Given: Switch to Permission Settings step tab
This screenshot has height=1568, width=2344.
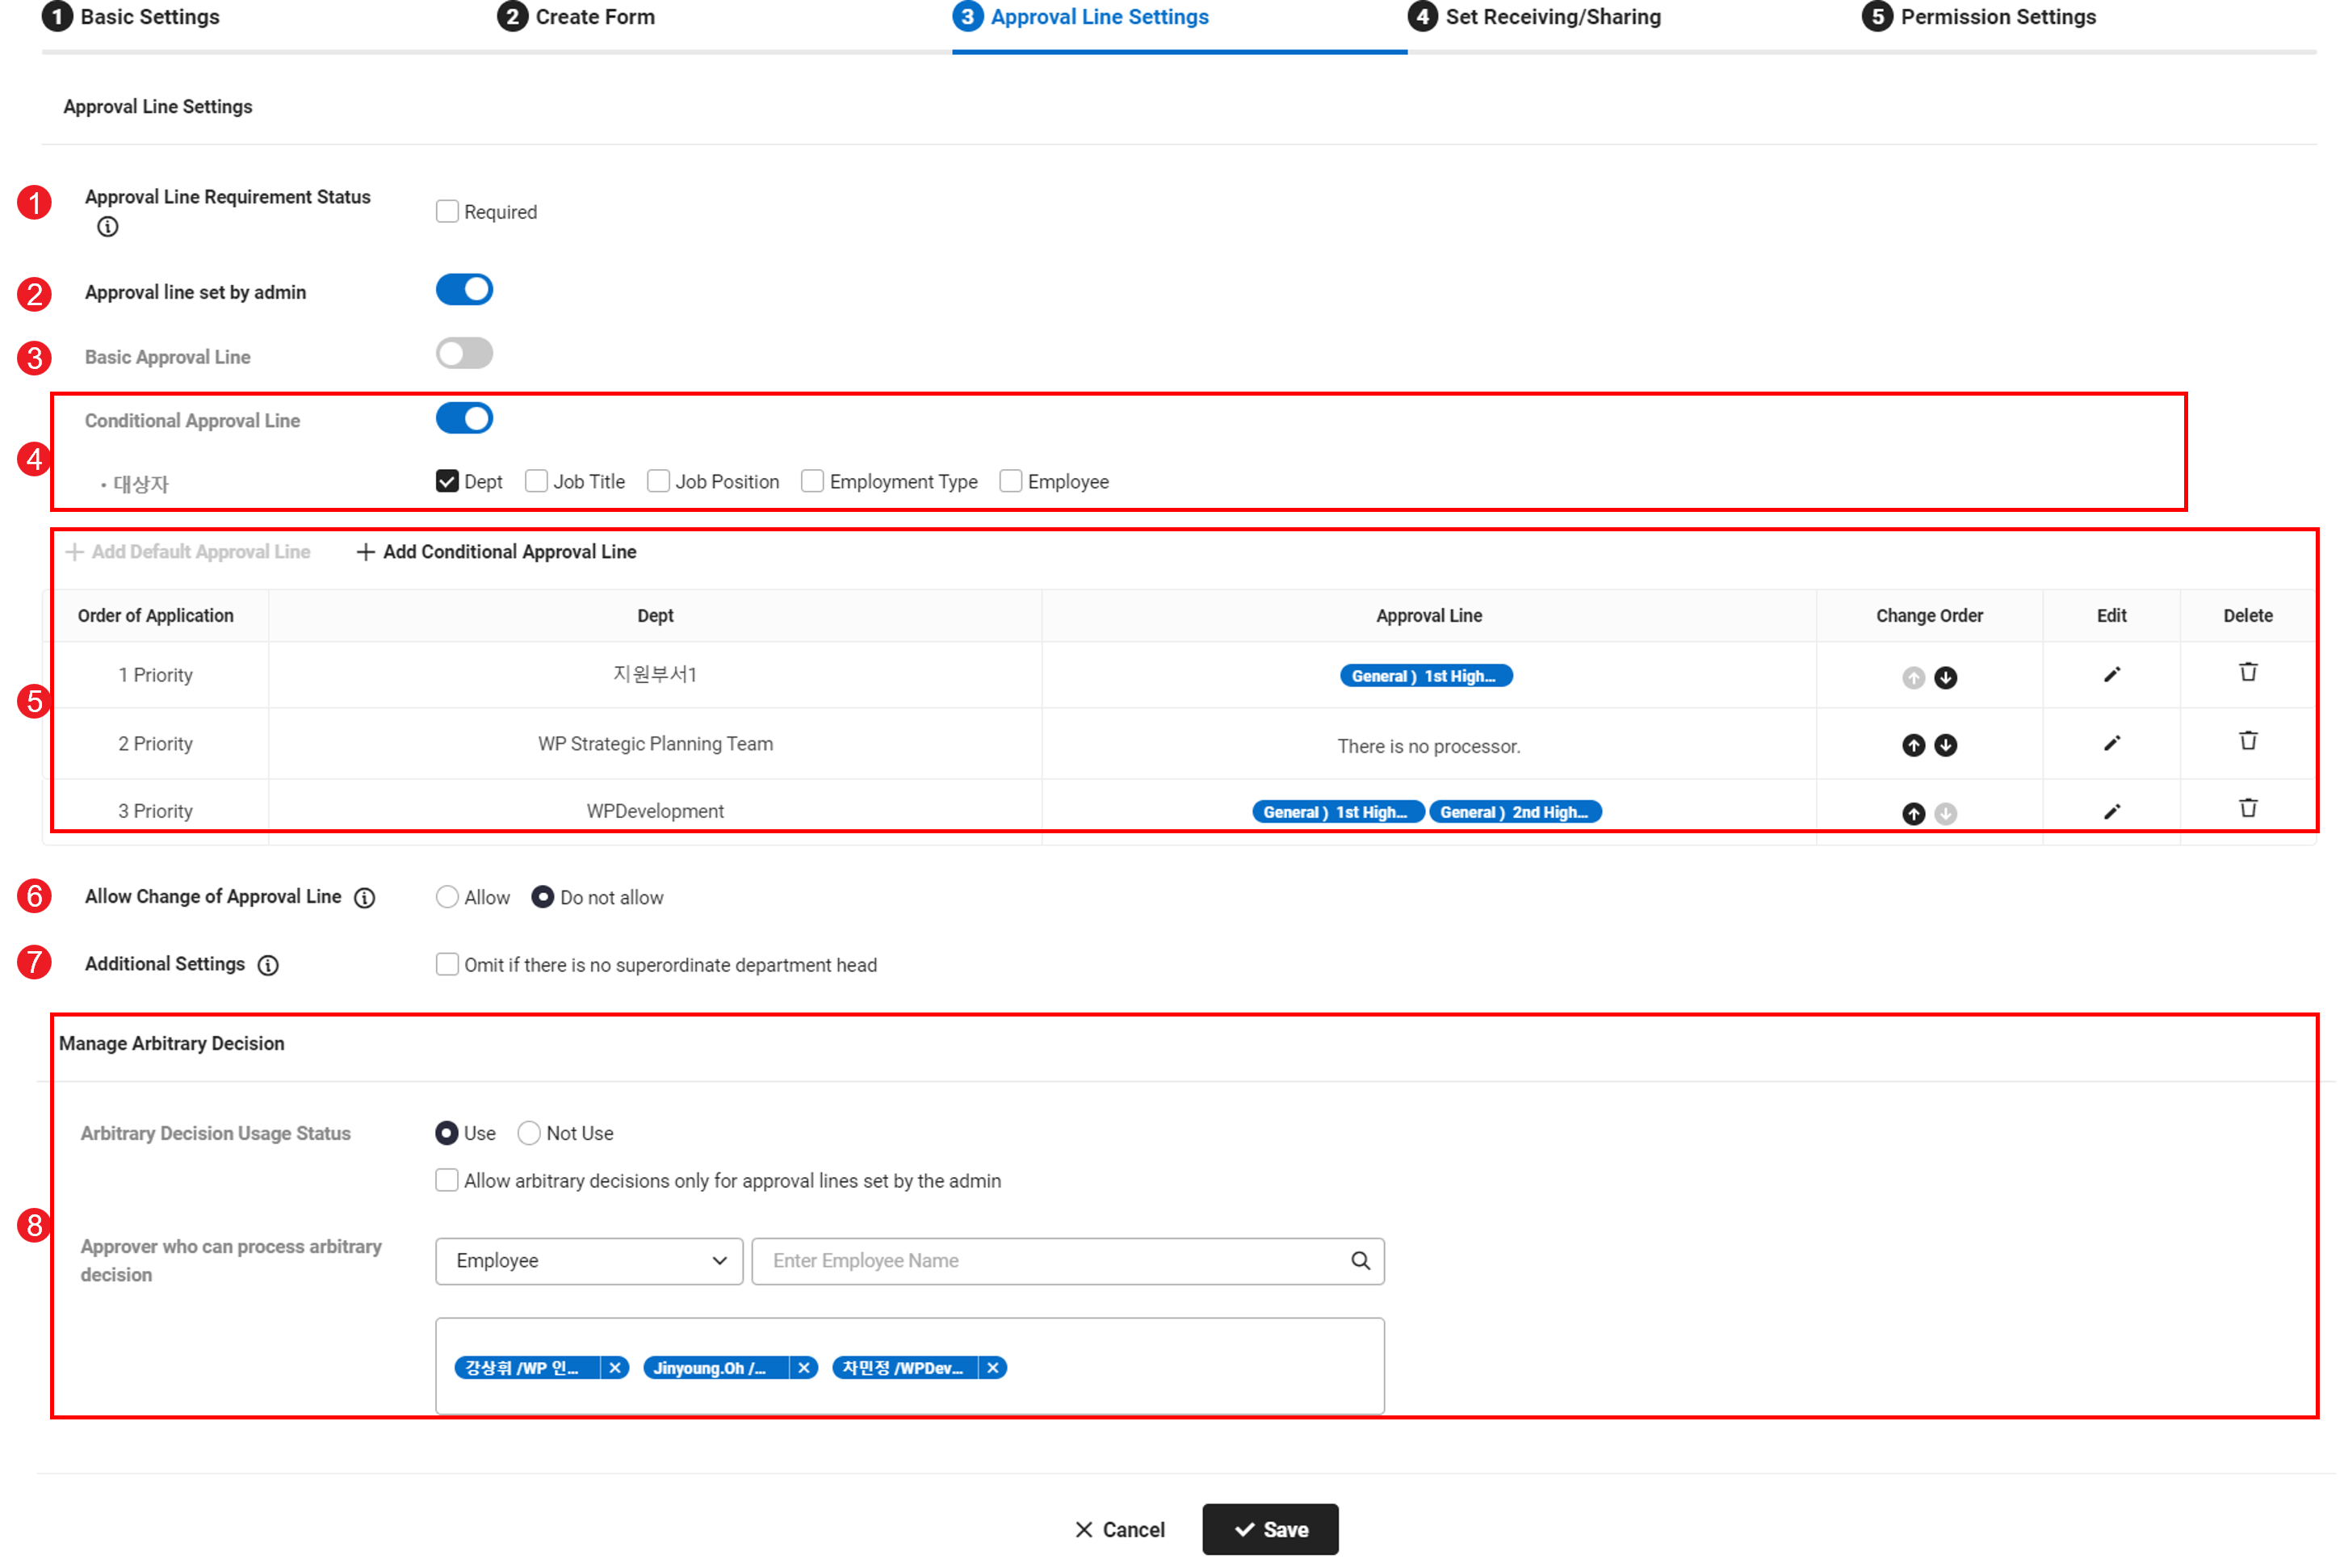Looking at the screenshot, I should (1996, 17).
